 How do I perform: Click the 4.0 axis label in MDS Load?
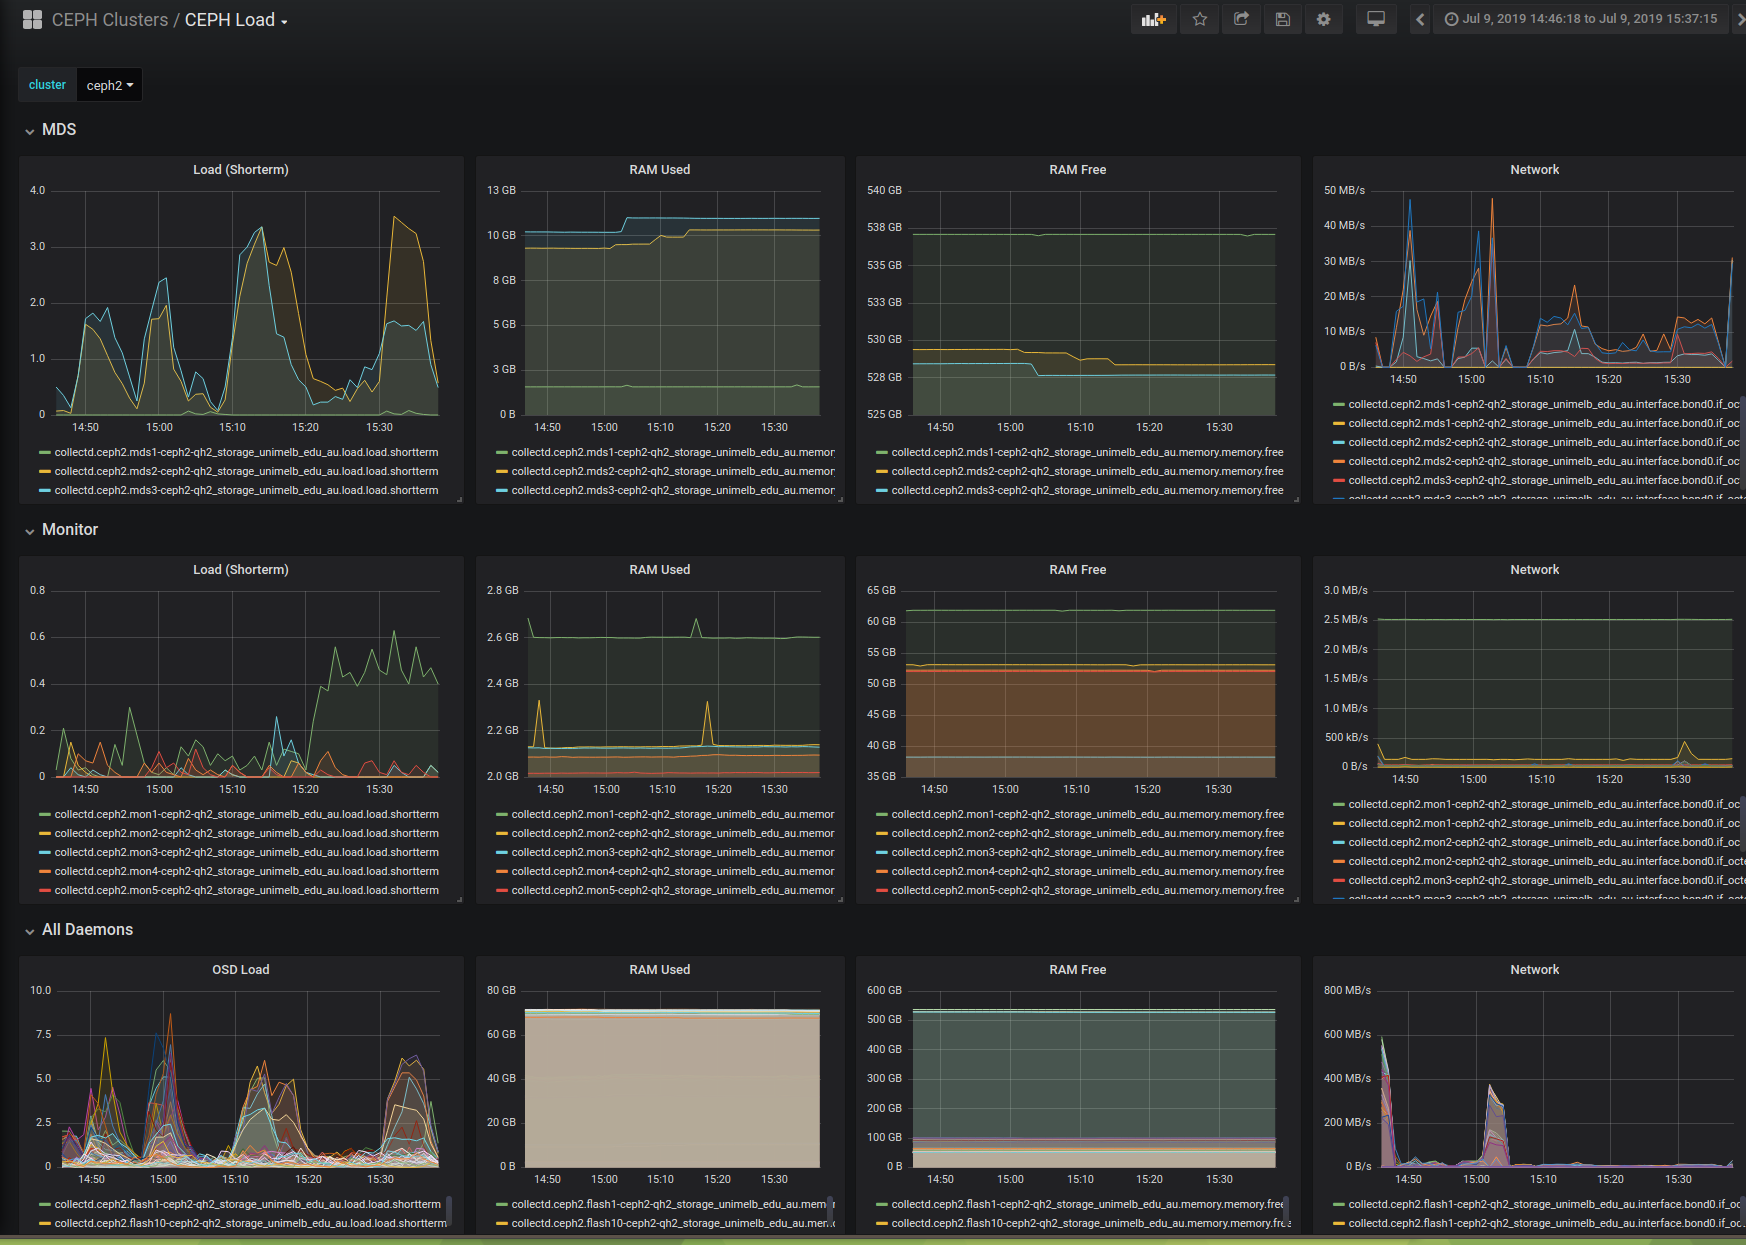[38, 191]
